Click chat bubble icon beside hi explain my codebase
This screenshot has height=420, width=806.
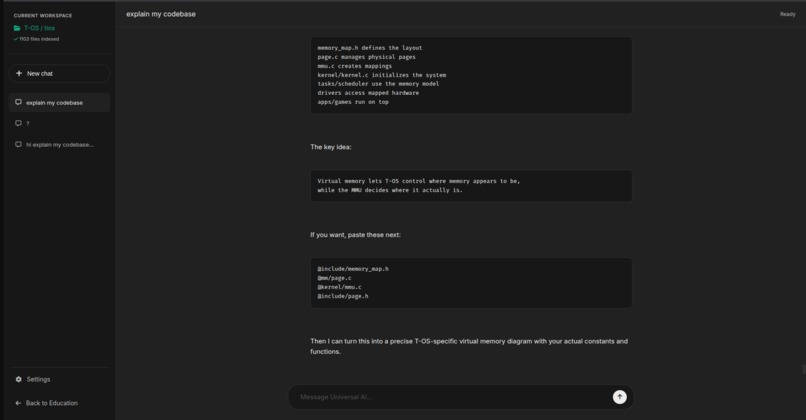19,144
